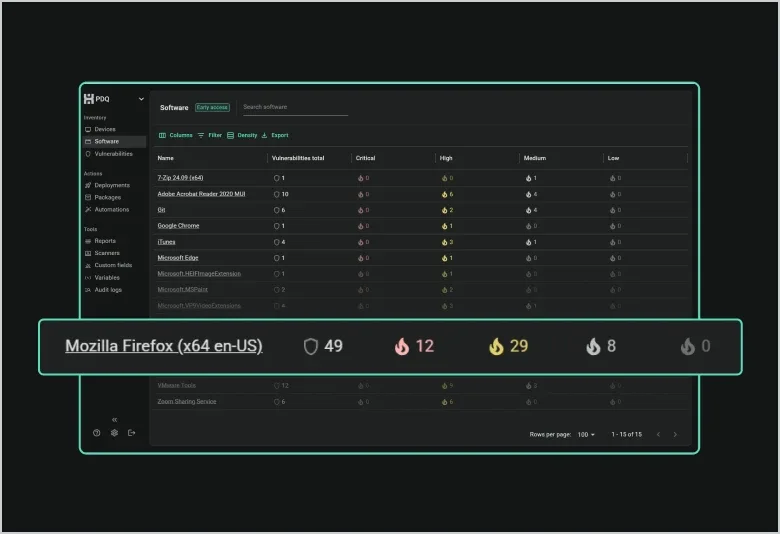Click Firefox row's critical flame icon
The image size is (780, 534).
click(x=402, y=346)
